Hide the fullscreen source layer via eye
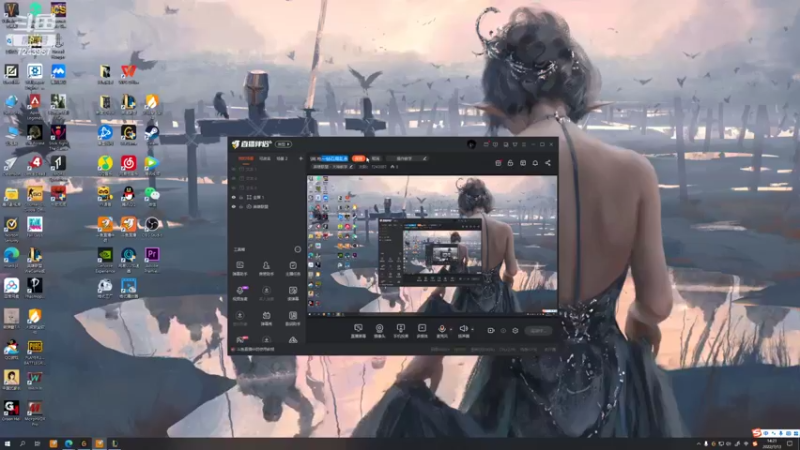This screenshot has height=450, width=800. click(234, 197)
